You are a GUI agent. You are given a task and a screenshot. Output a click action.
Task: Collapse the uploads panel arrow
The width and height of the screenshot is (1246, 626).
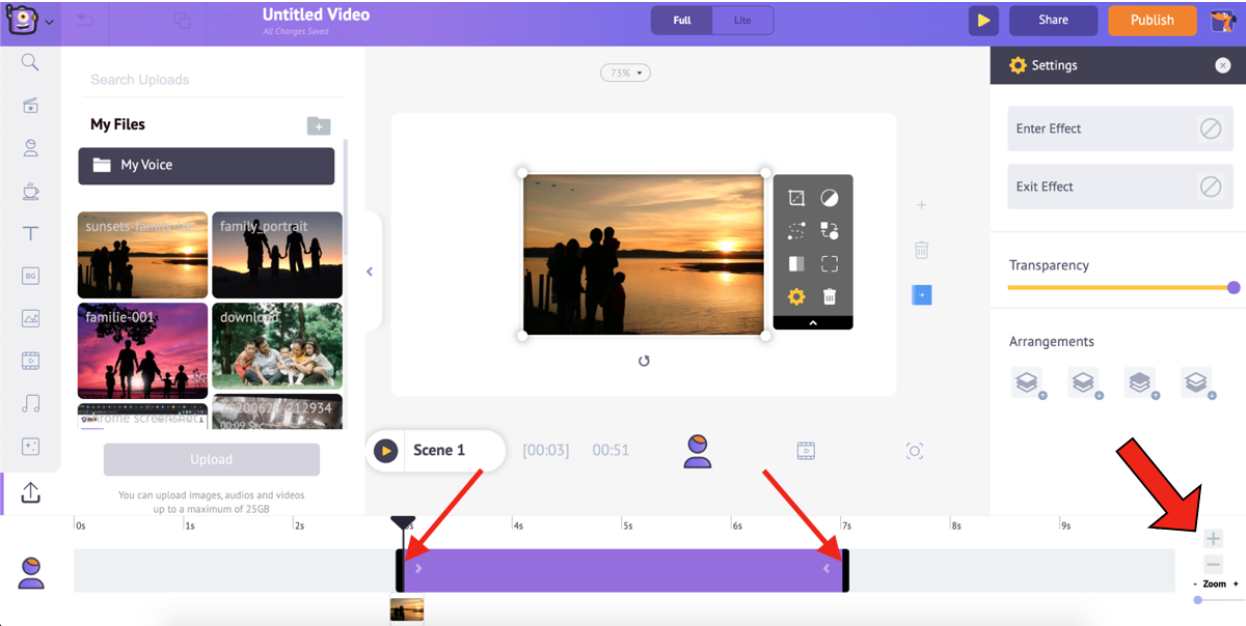click(x=369, y=271)
